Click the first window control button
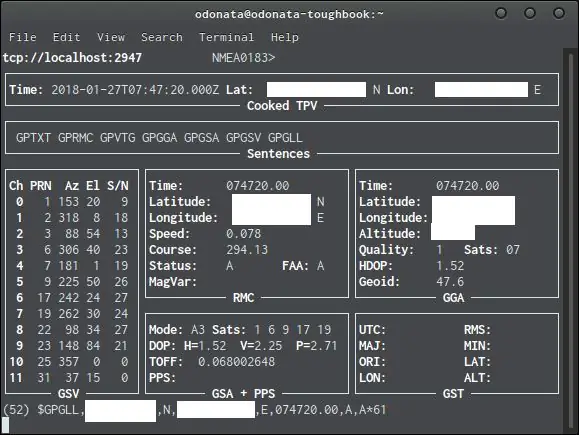Viewport: 579px width, 435px height. click(501, 13)
